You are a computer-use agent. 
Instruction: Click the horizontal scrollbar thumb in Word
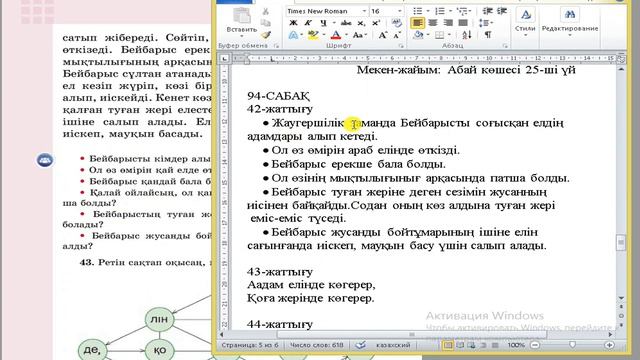pyautogui.click(x=412, y=335)
